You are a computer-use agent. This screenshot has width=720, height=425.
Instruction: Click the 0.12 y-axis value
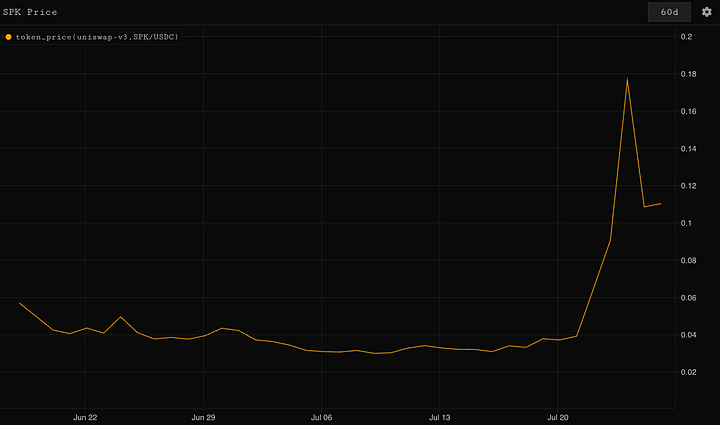688,186
